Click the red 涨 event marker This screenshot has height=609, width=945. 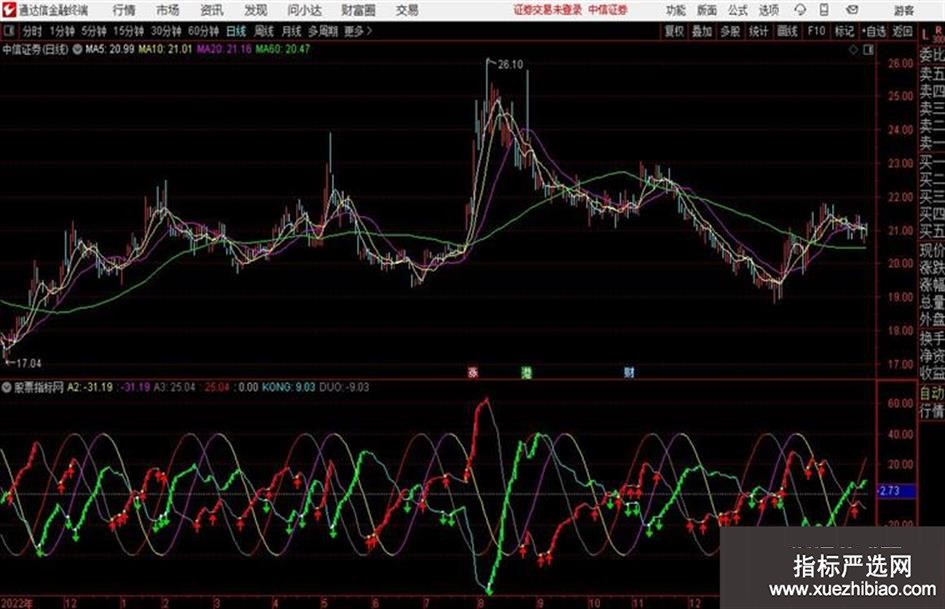pos(473,373)
